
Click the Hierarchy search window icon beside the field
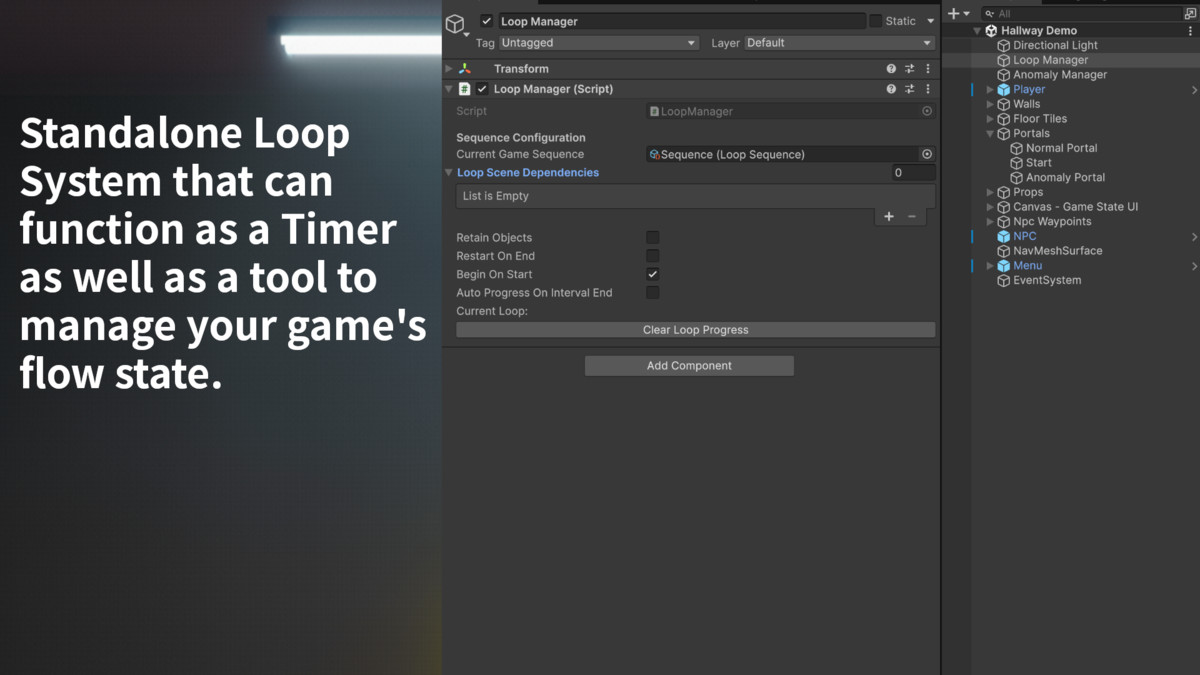(x=1190, y=13)
